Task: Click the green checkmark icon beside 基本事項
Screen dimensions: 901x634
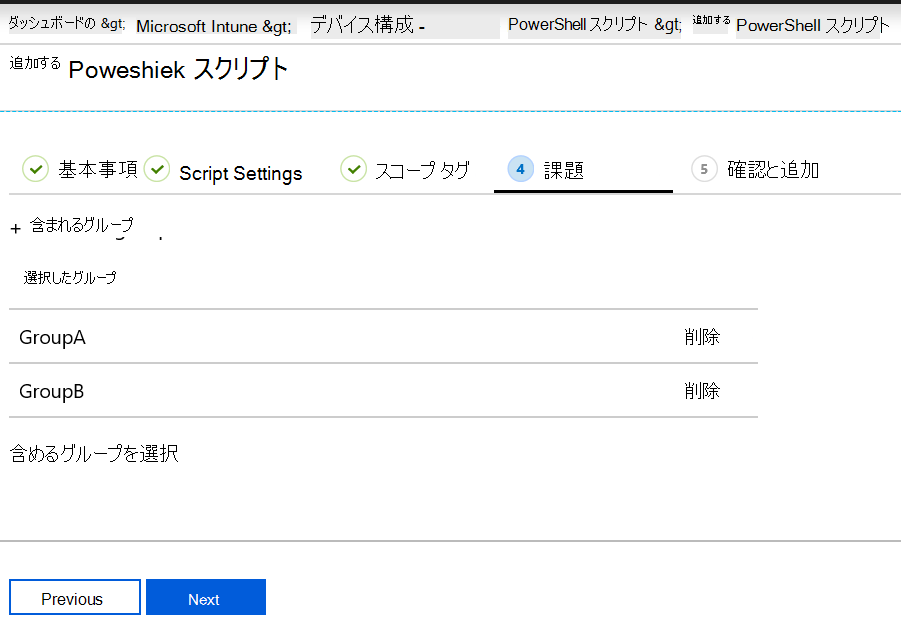Action: tap(36, 169)
